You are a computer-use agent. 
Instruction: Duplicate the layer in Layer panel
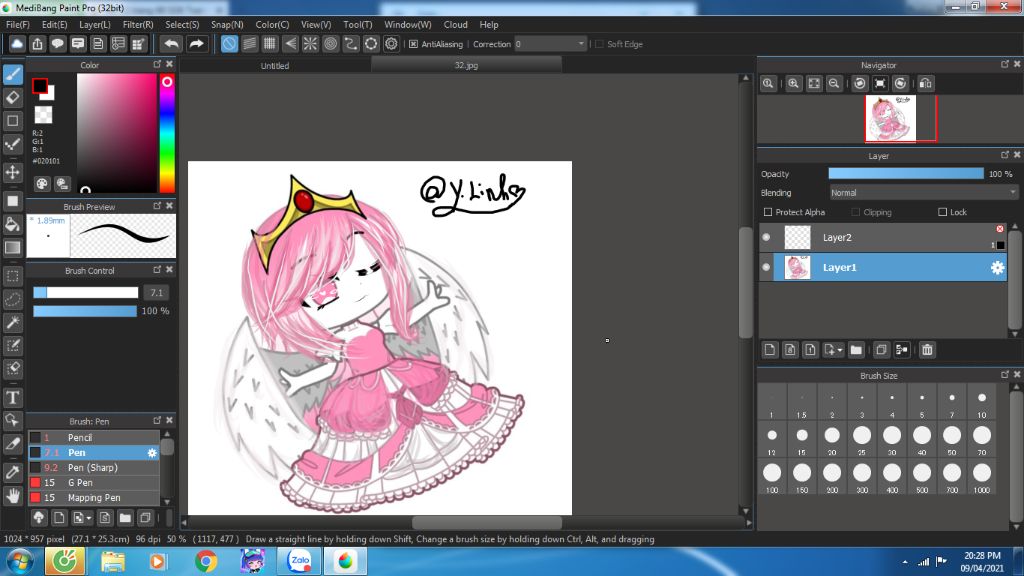881,350
